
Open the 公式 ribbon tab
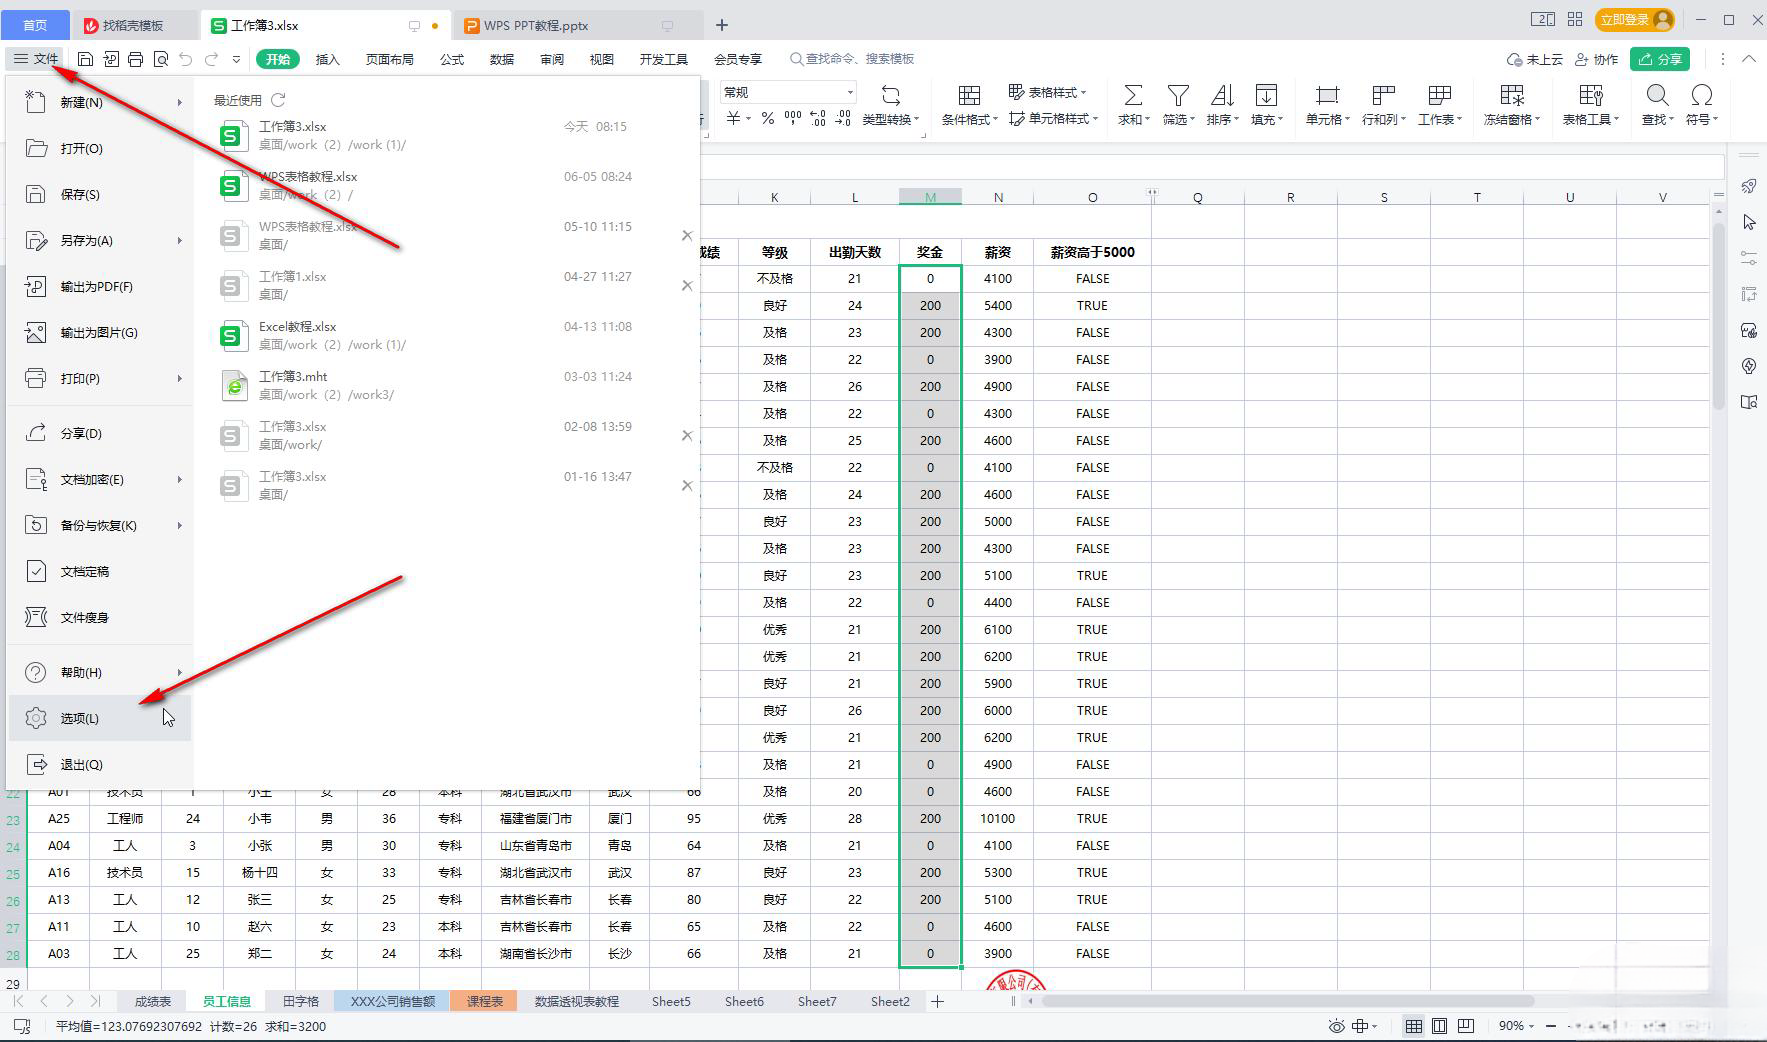[452, 59]
